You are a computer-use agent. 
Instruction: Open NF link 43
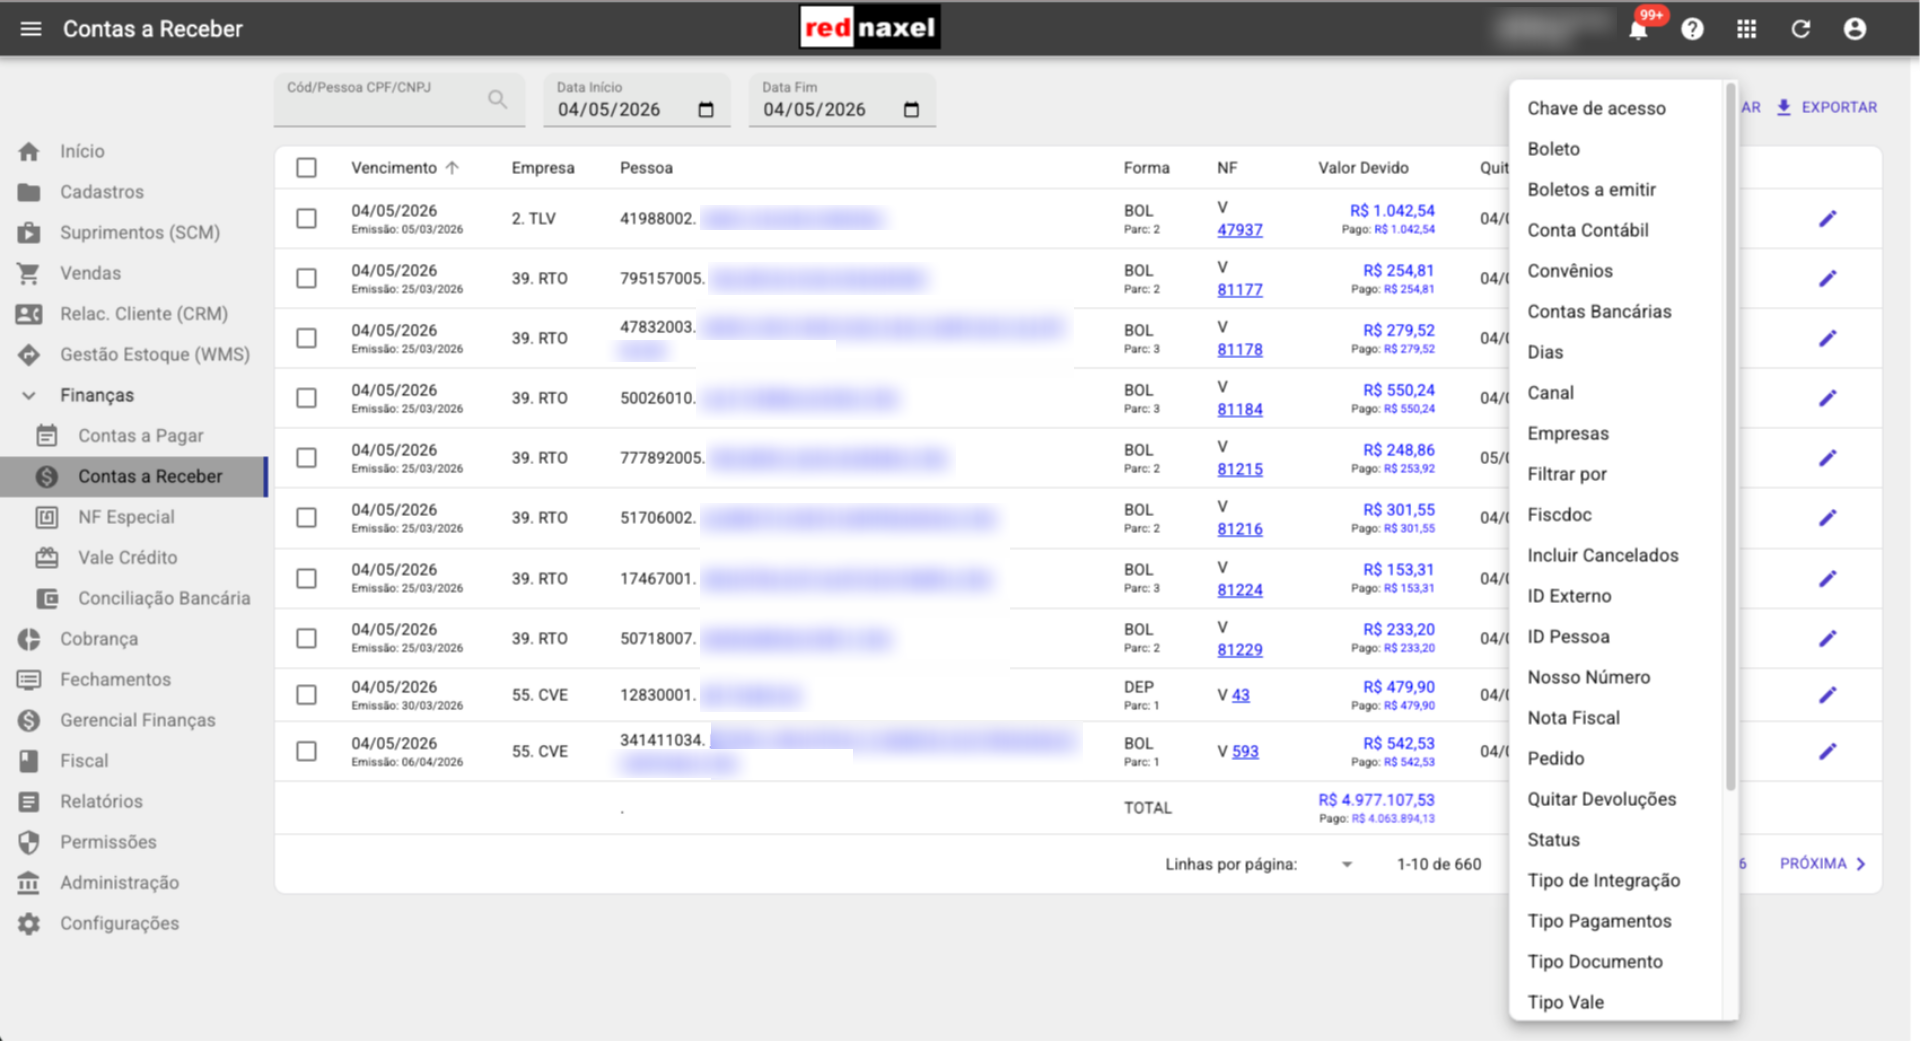1240,695
